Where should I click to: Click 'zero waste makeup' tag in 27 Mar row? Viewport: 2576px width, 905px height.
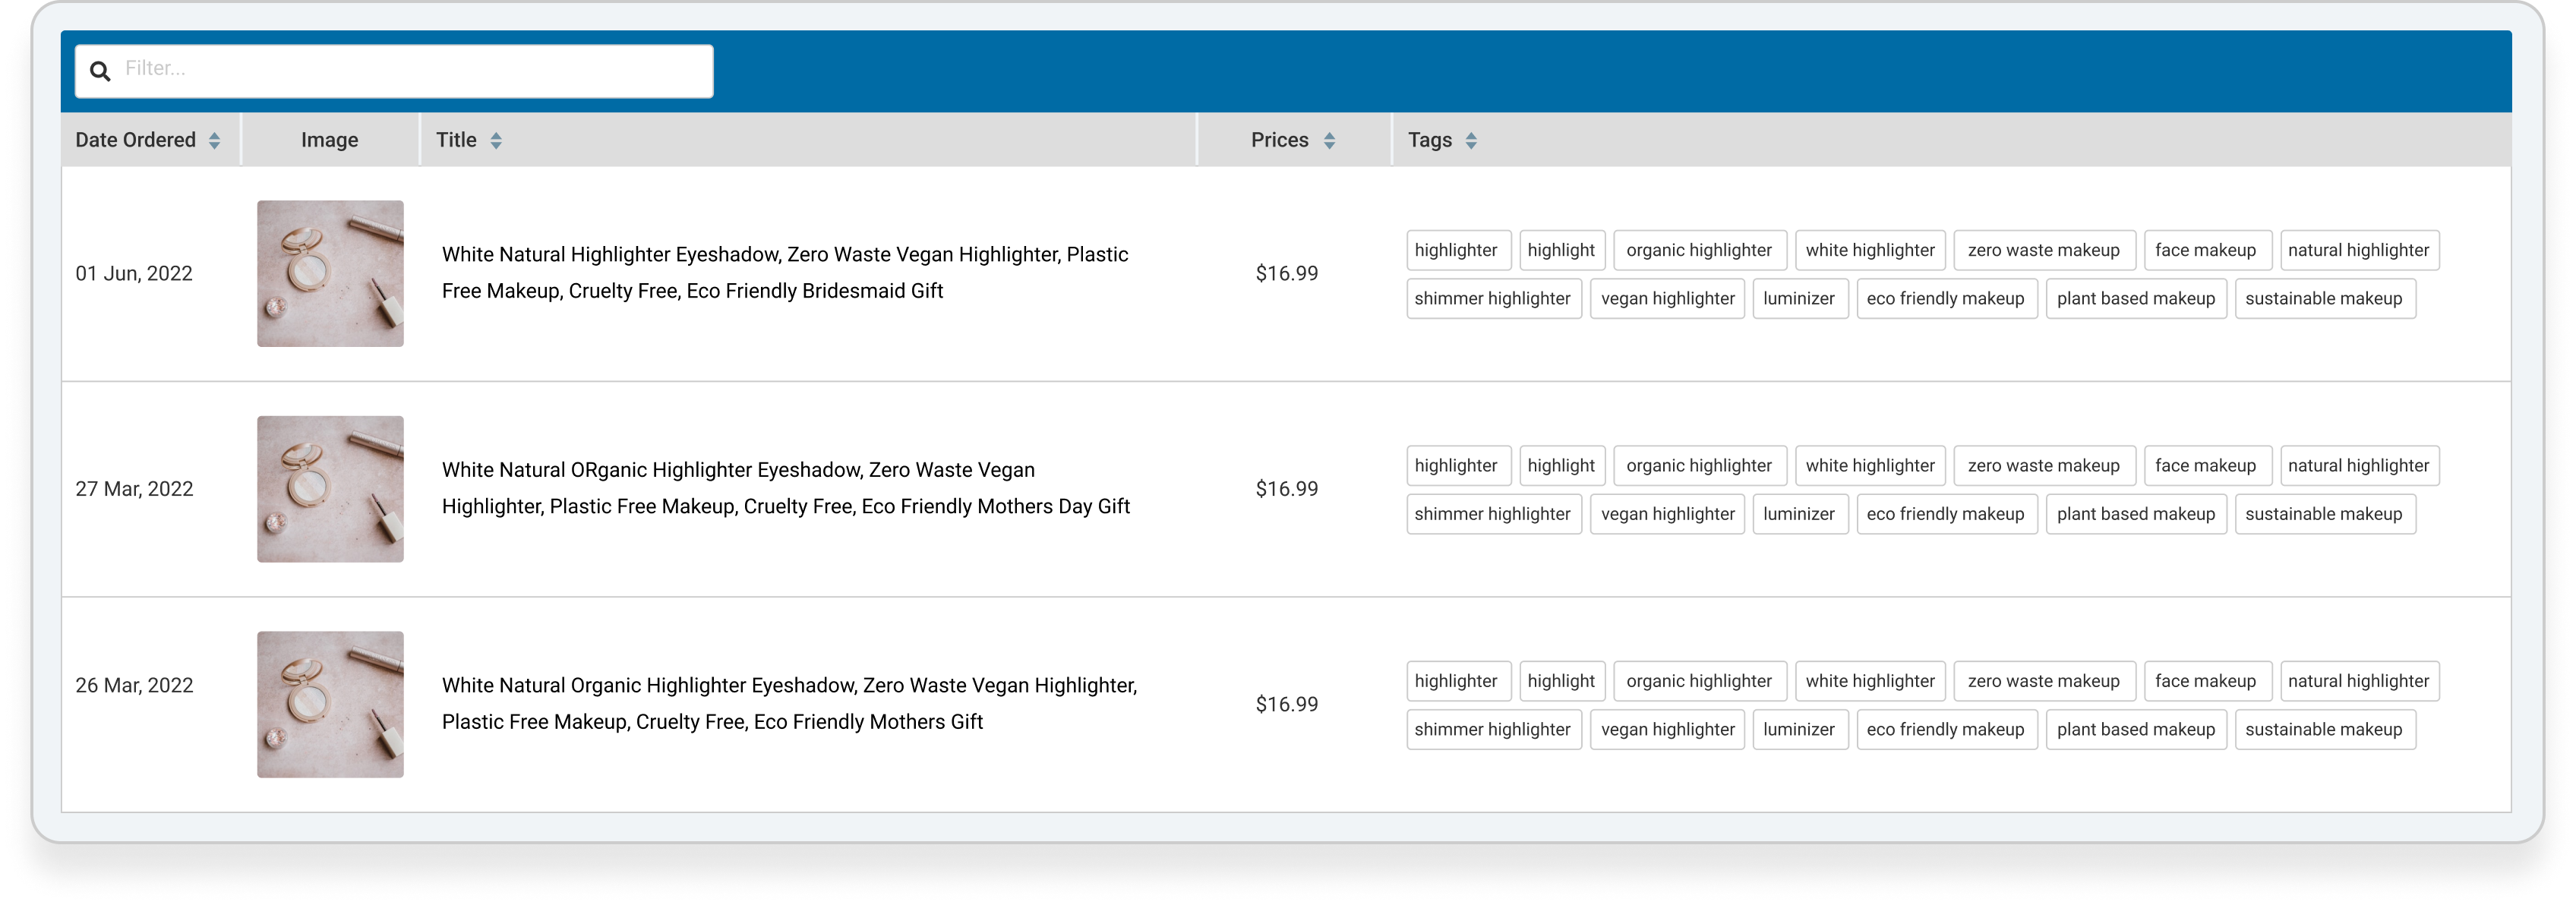(2044, 466)
